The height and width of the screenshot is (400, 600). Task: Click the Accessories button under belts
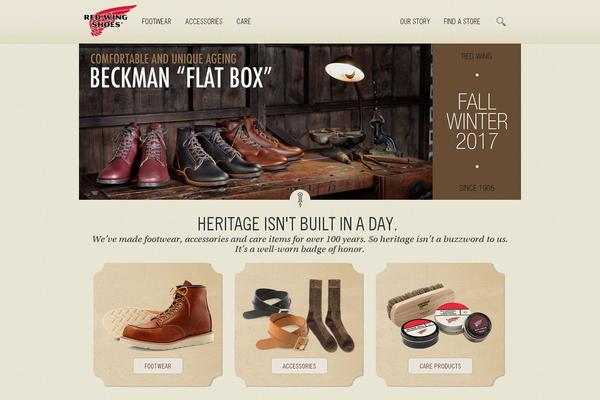click(299, 366)
